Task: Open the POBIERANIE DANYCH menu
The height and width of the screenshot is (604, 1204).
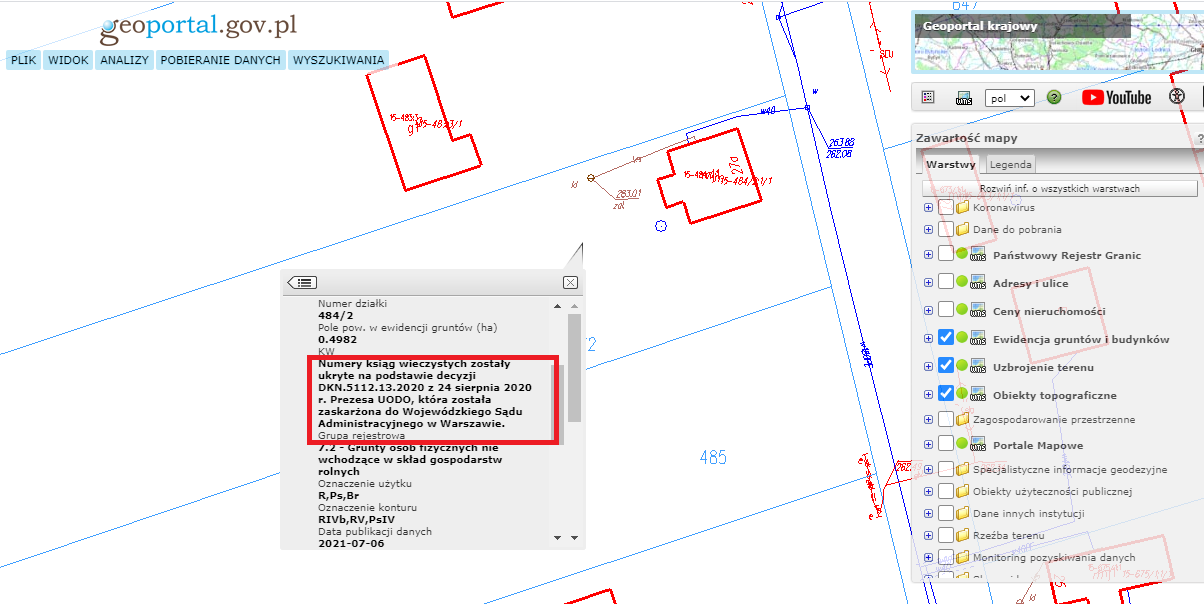Action: click(x=220, y=60)
